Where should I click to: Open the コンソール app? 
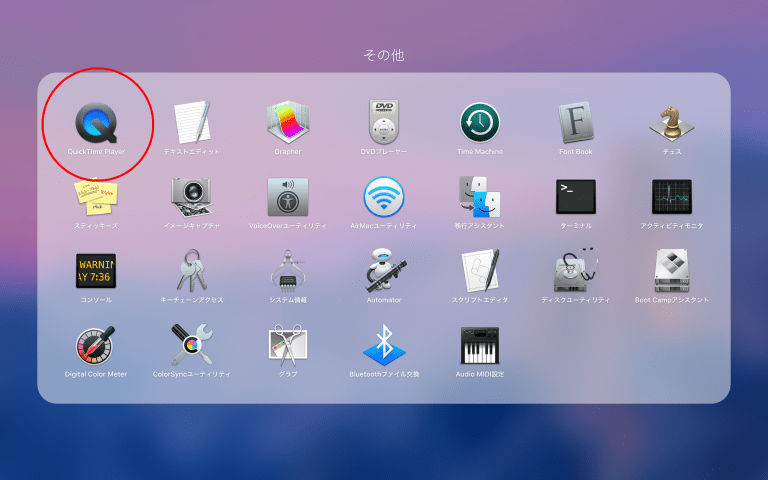tap(96, 271)
